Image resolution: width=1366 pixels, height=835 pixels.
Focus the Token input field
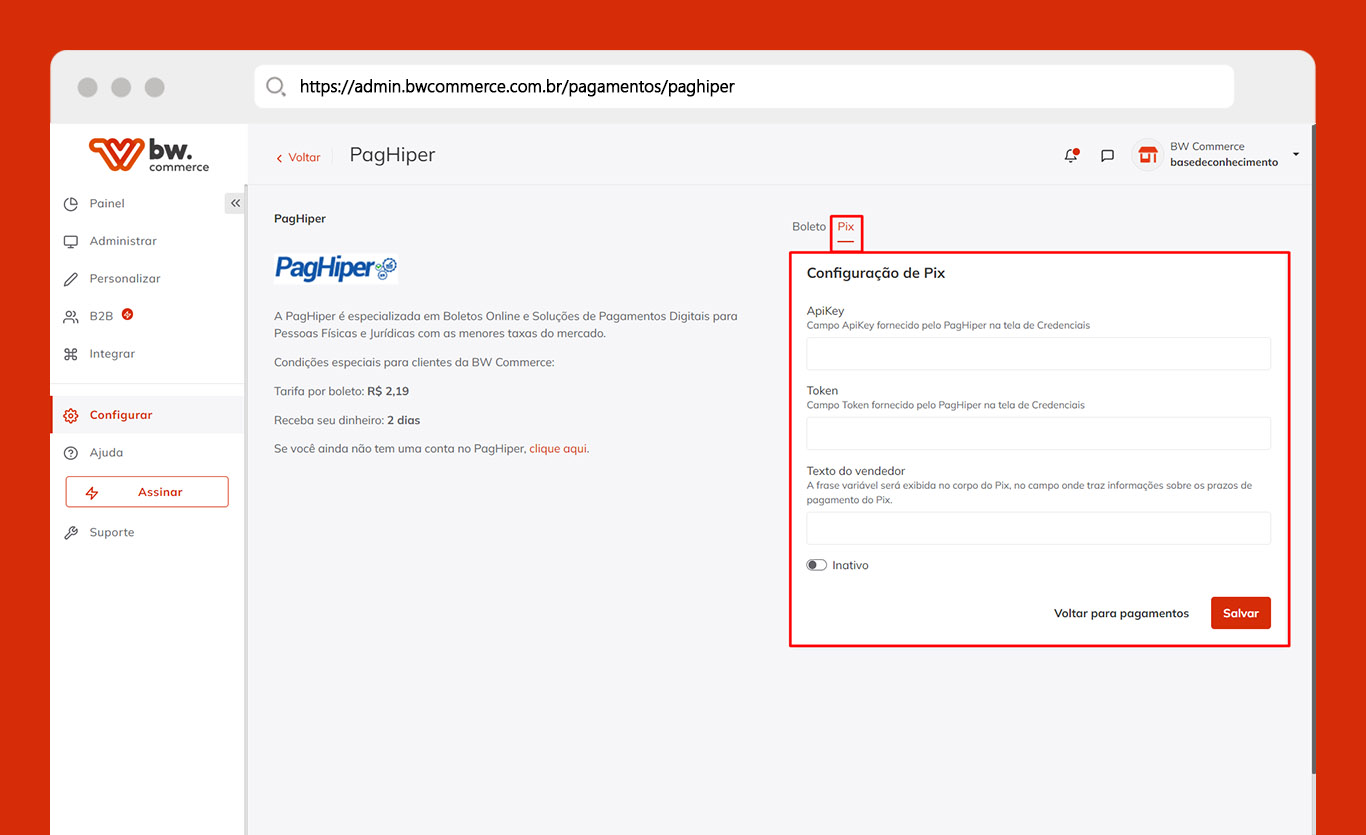point(1038,433)
